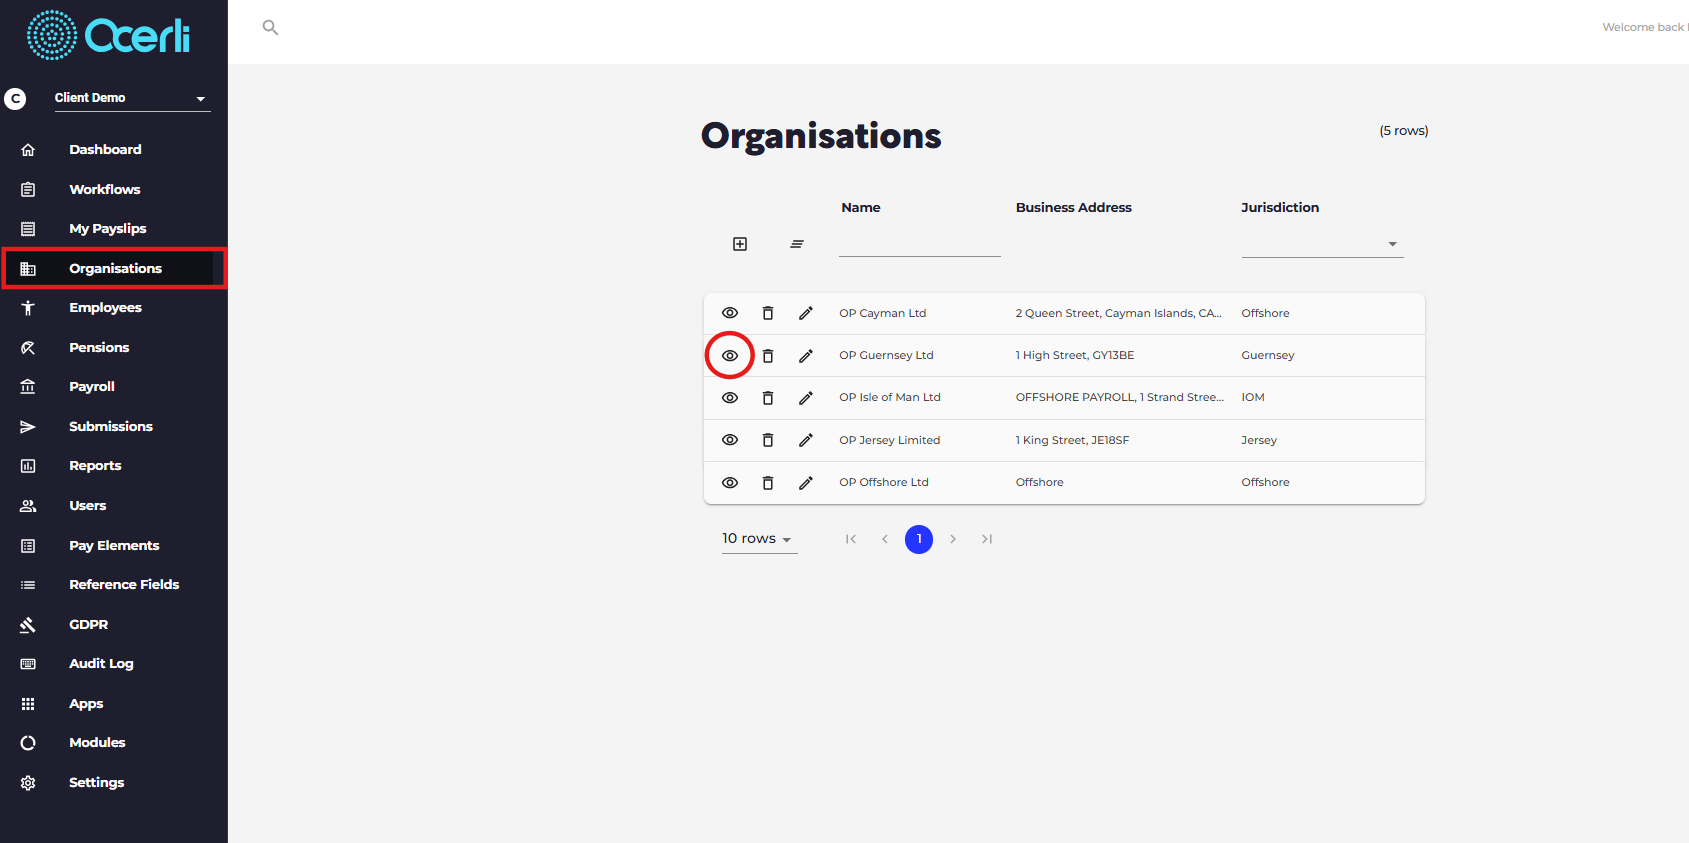Edit OP Cayman Ltd with pencil icon
Viewport: 1689px width, 843px height.
coord(806,313)
